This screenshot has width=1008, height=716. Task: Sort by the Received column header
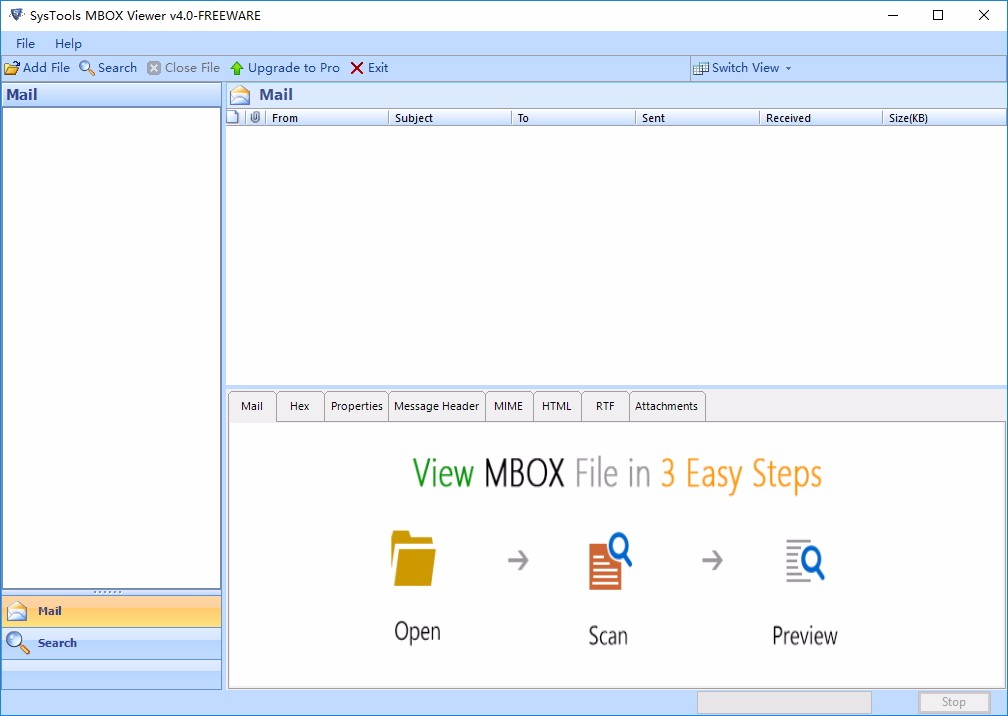click(x=821, y=118)
